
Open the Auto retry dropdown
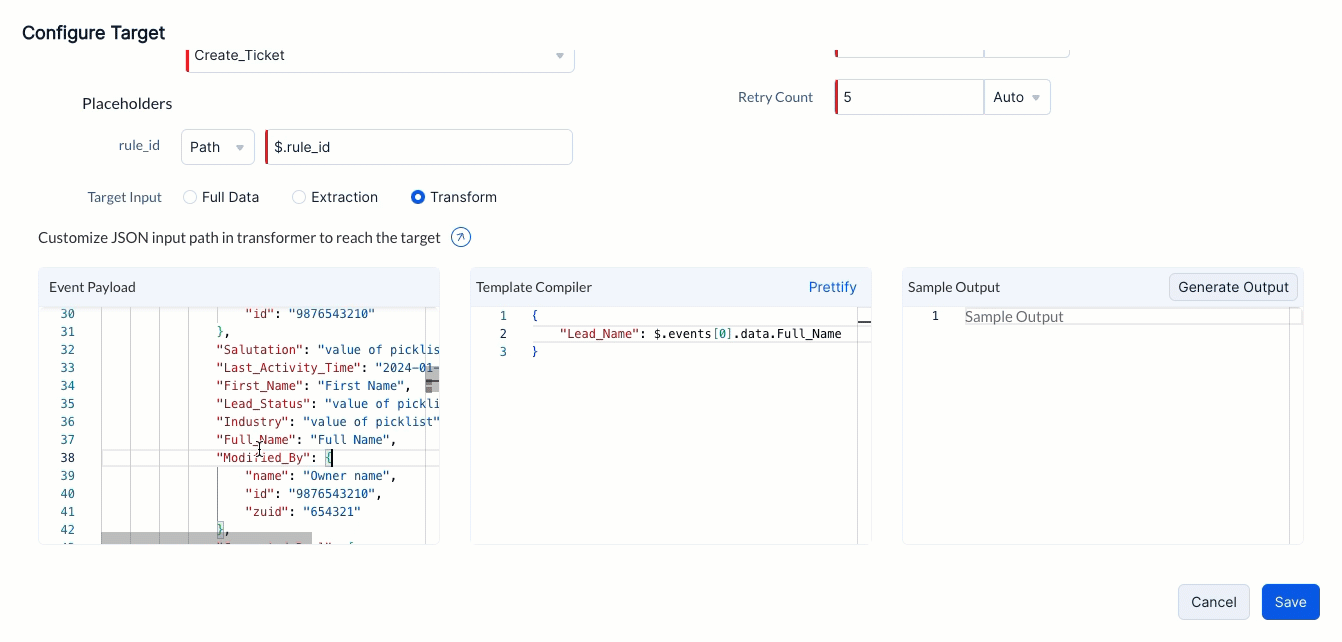coord(1017,97)
